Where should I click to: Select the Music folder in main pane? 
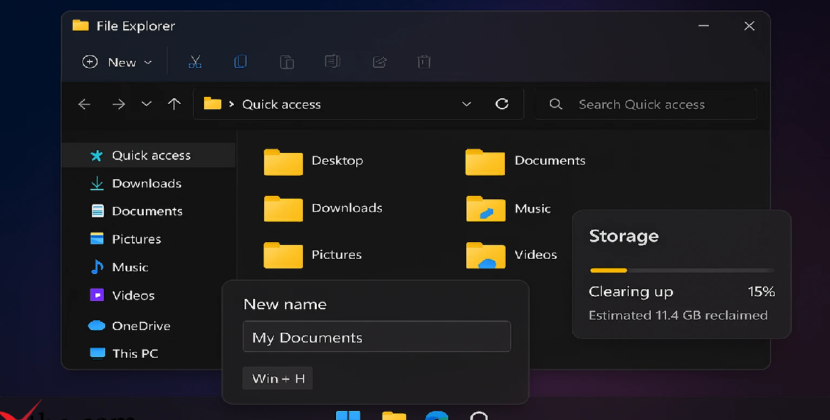pos(508,209)
